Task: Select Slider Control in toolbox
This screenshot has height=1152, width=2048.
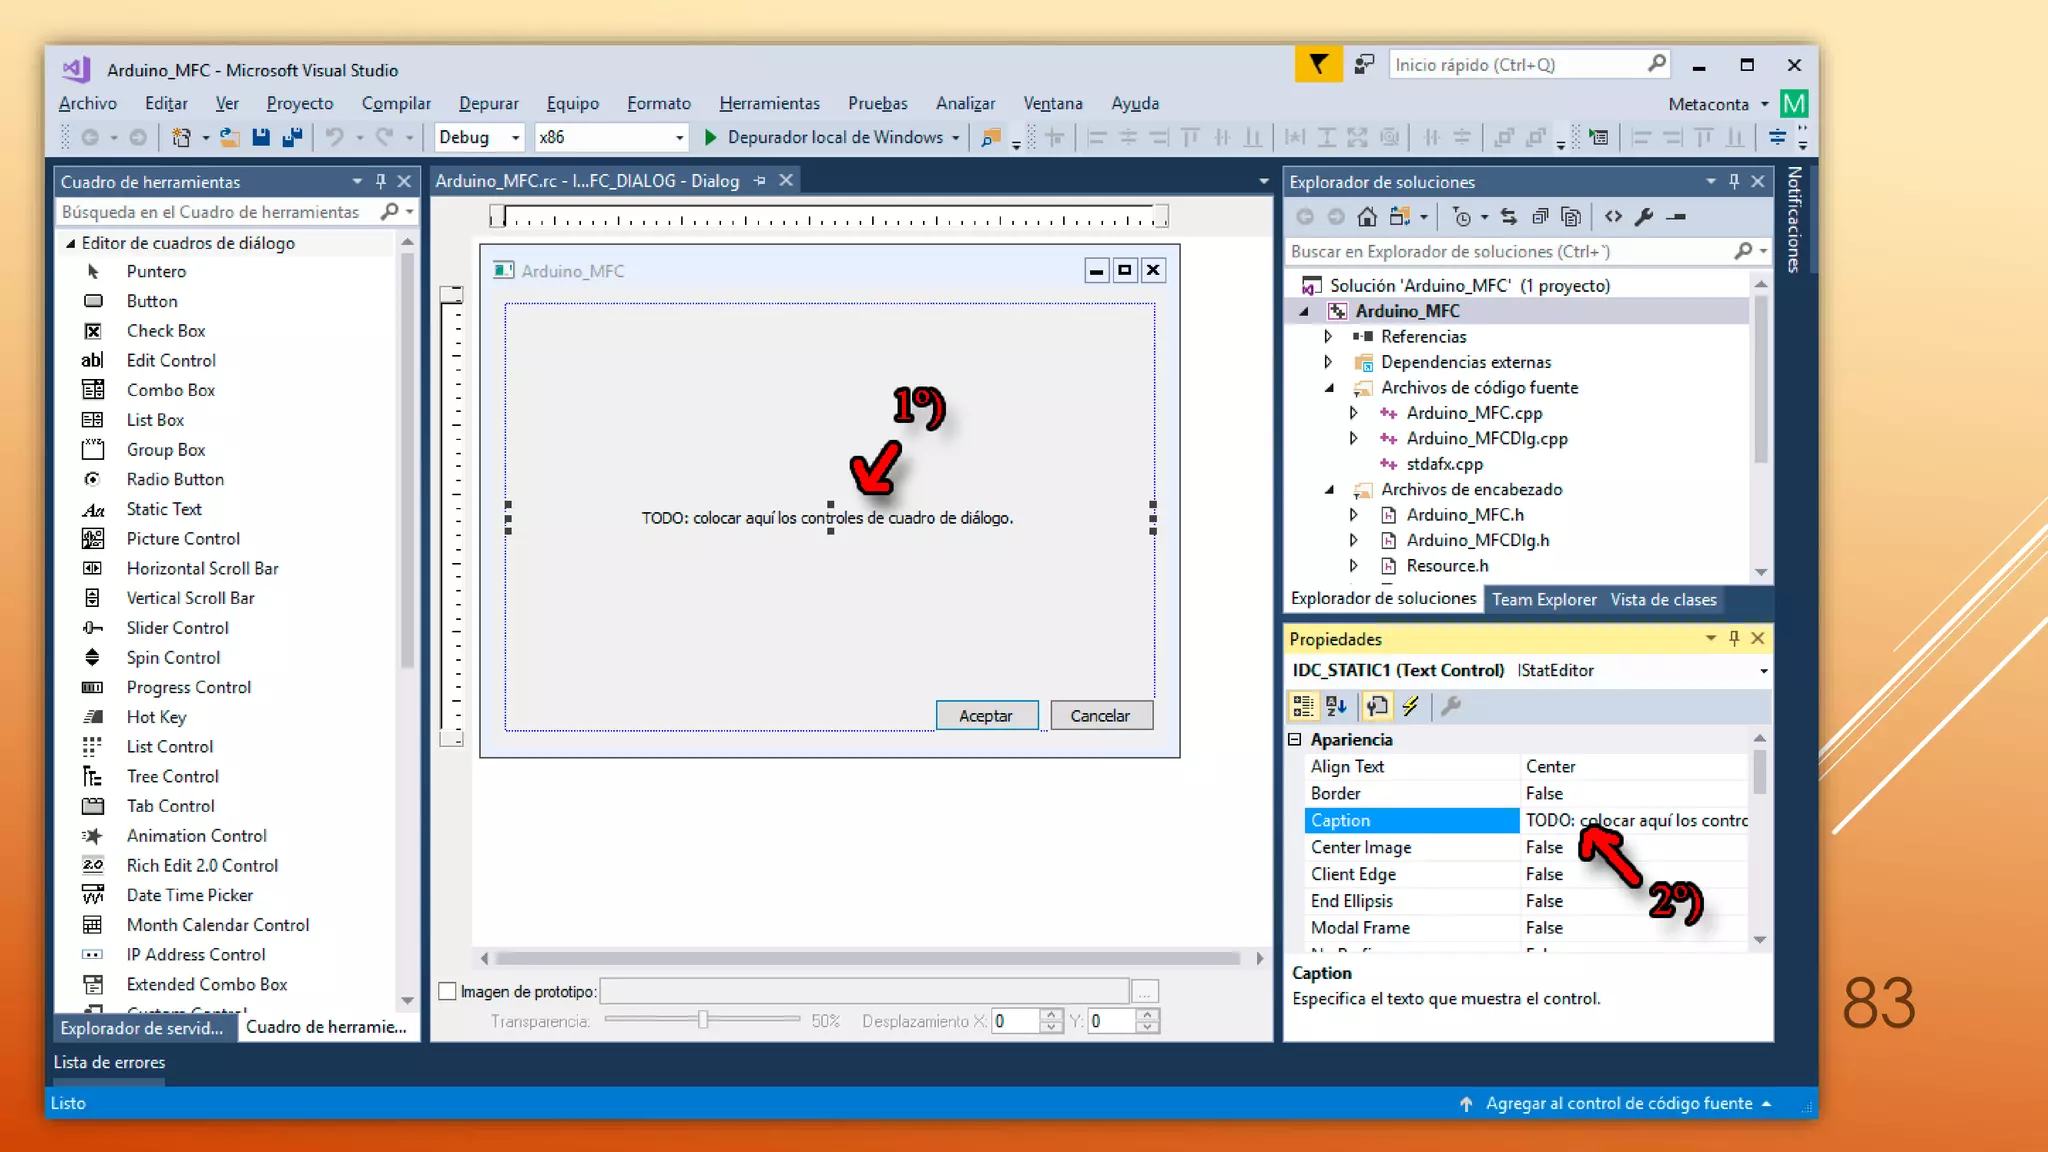Action: point(177,628)
